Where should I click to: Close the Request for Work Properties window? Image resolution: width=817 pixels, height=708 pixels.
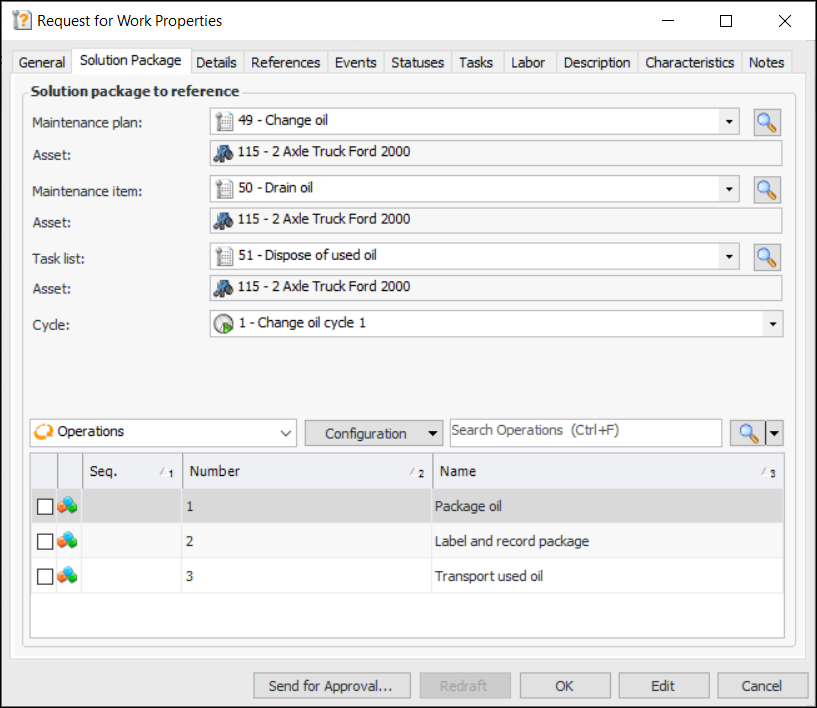pos(785,21)
